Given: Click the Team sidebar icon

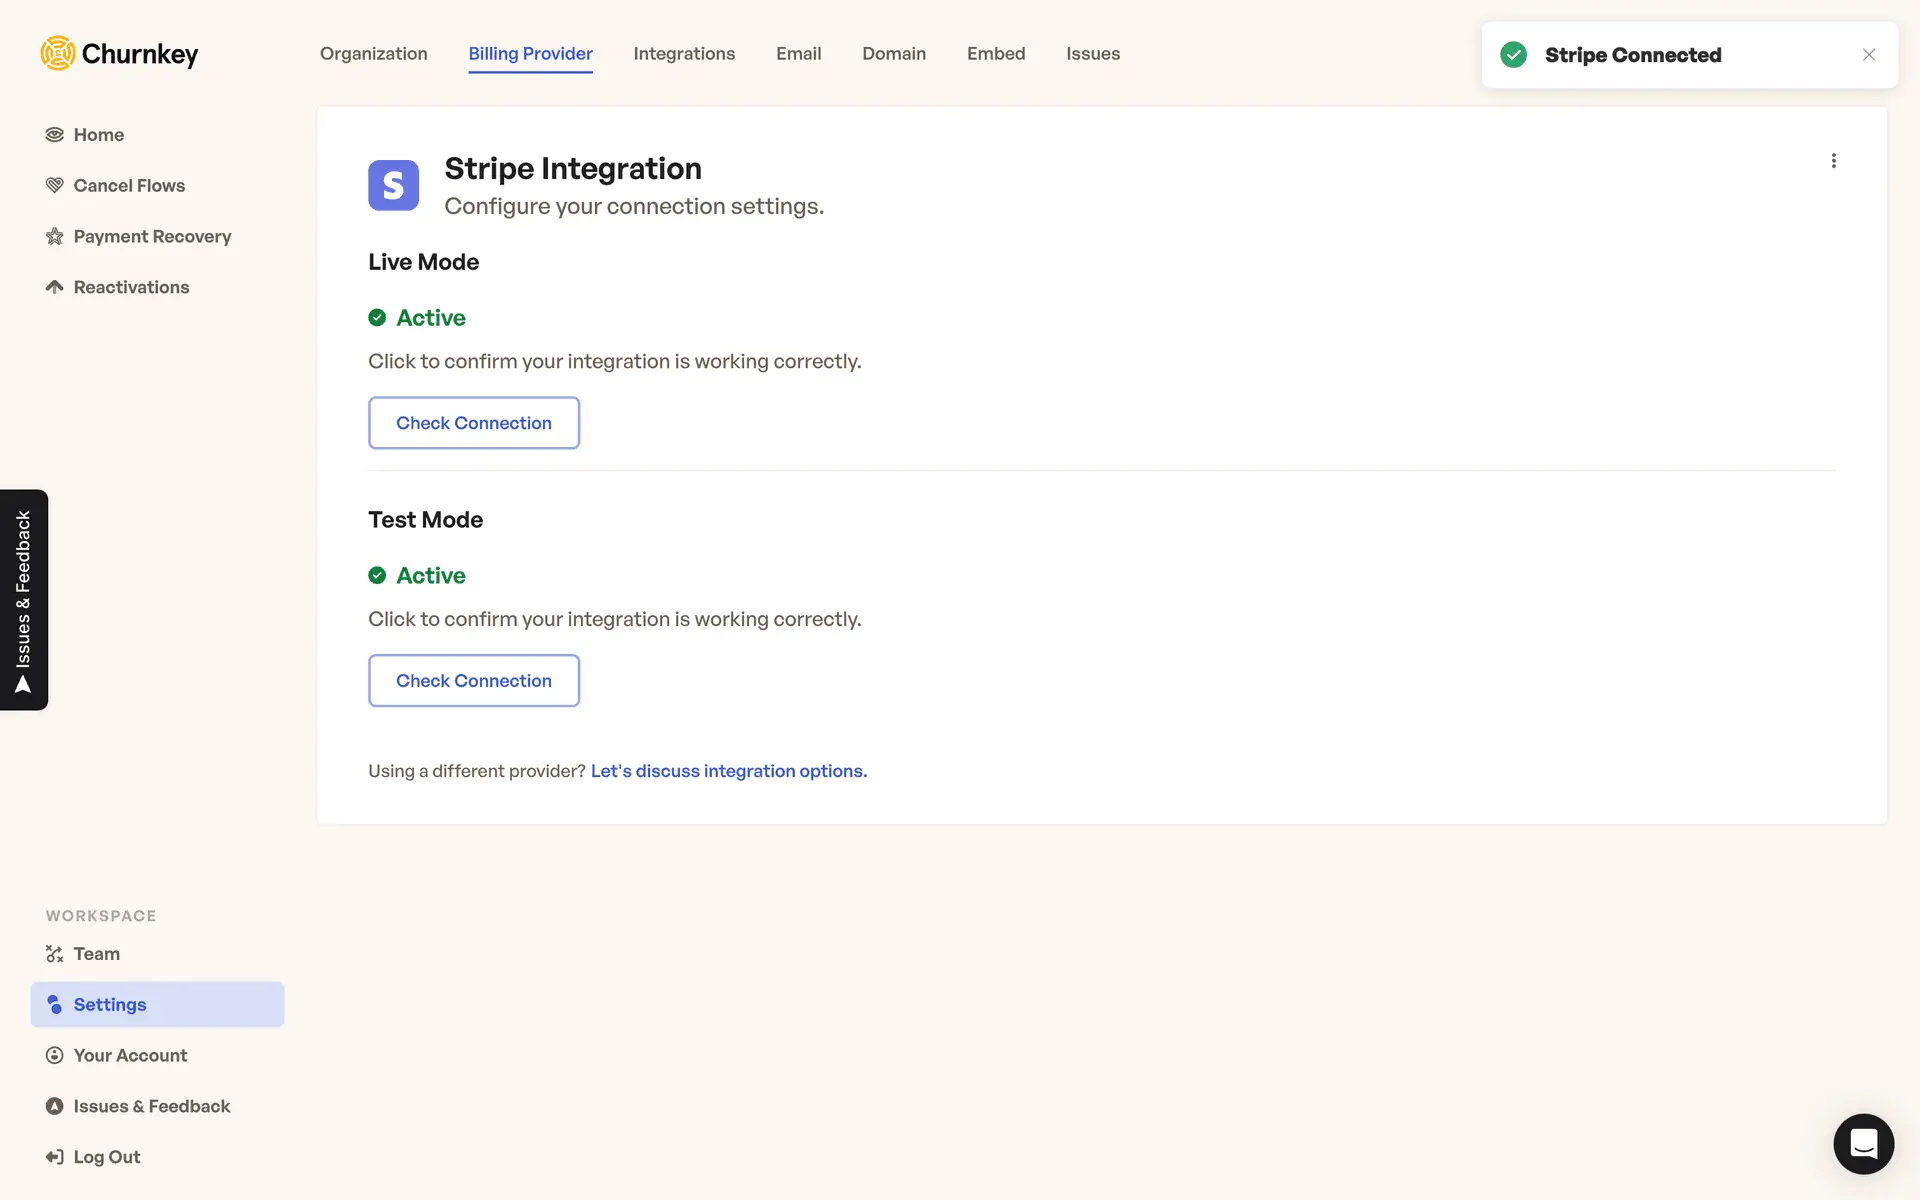Looking at the screenshot, I should click(55, 954).
